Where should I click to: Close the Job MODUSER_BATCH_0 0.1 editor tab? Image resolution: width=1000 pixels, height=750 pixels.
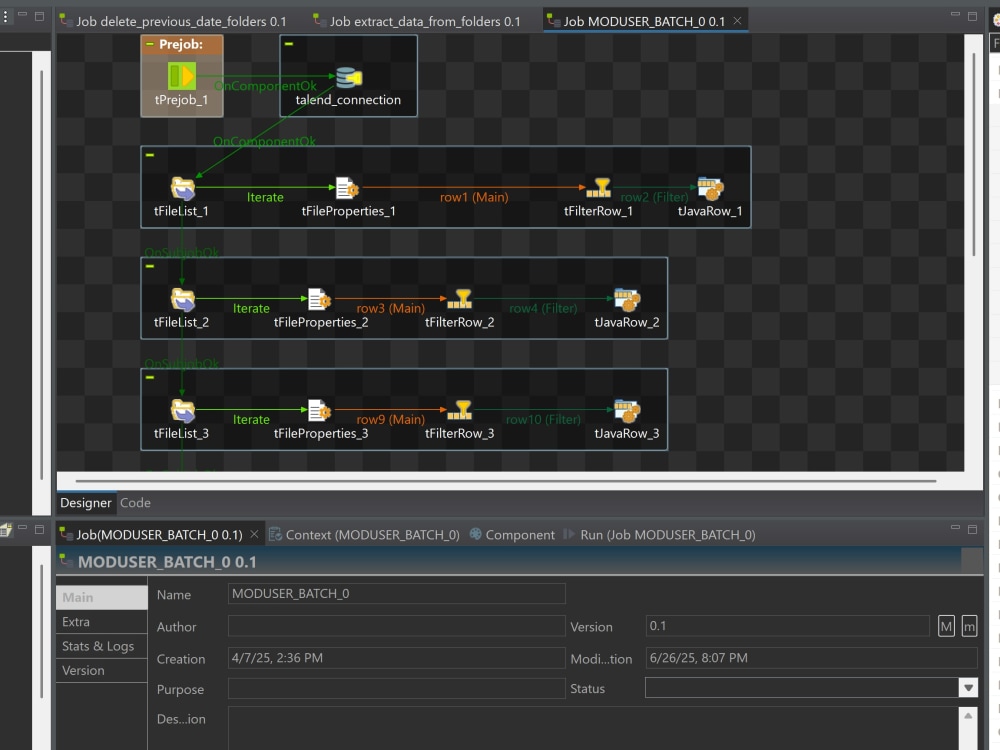click(x=737, y=20)
